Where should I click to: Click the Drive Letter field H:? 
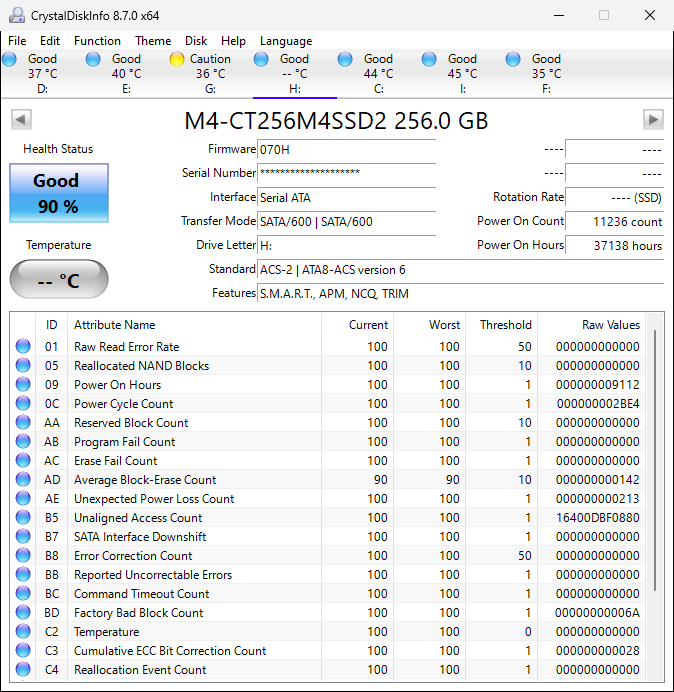pos(346,245)
